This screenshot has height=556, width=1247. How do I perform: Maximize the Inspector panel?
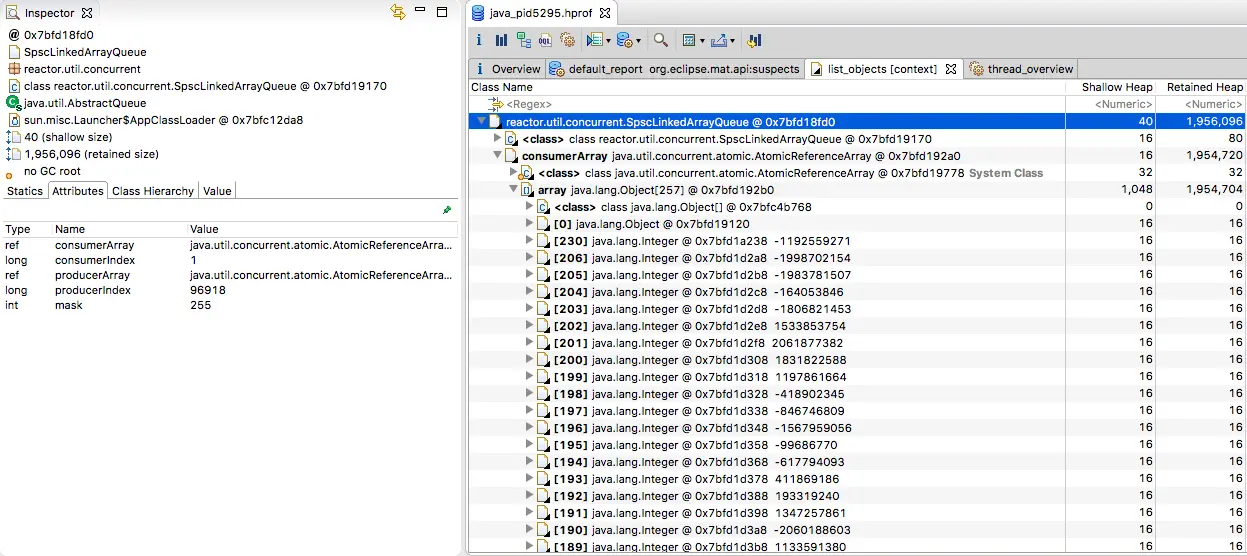[x=442, y=12]
